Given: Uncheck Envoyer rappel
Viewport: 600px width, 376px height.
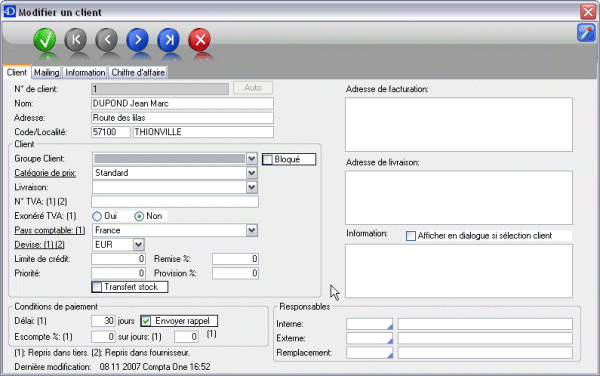Looking at the screenshot, I should coord(146,321).
